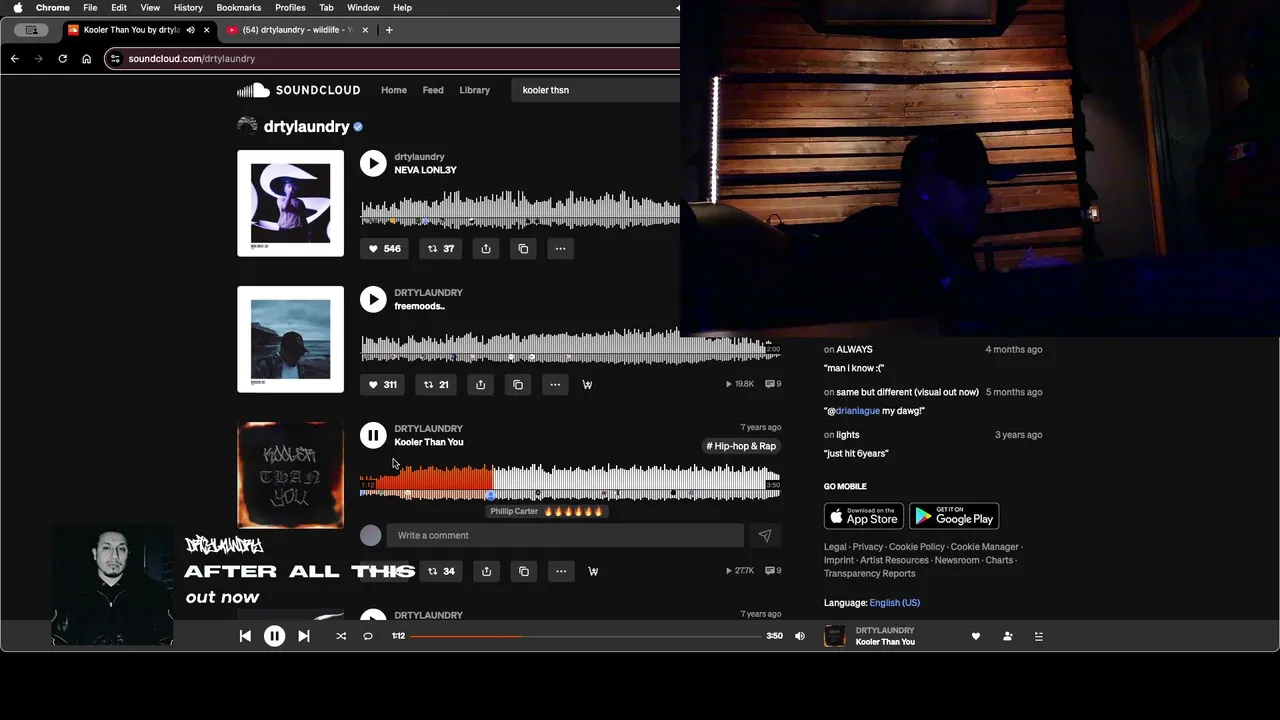Mute Kooler Than You tab audio icon
Screen dimensions: 1280x720
click(x=190, y=30)
